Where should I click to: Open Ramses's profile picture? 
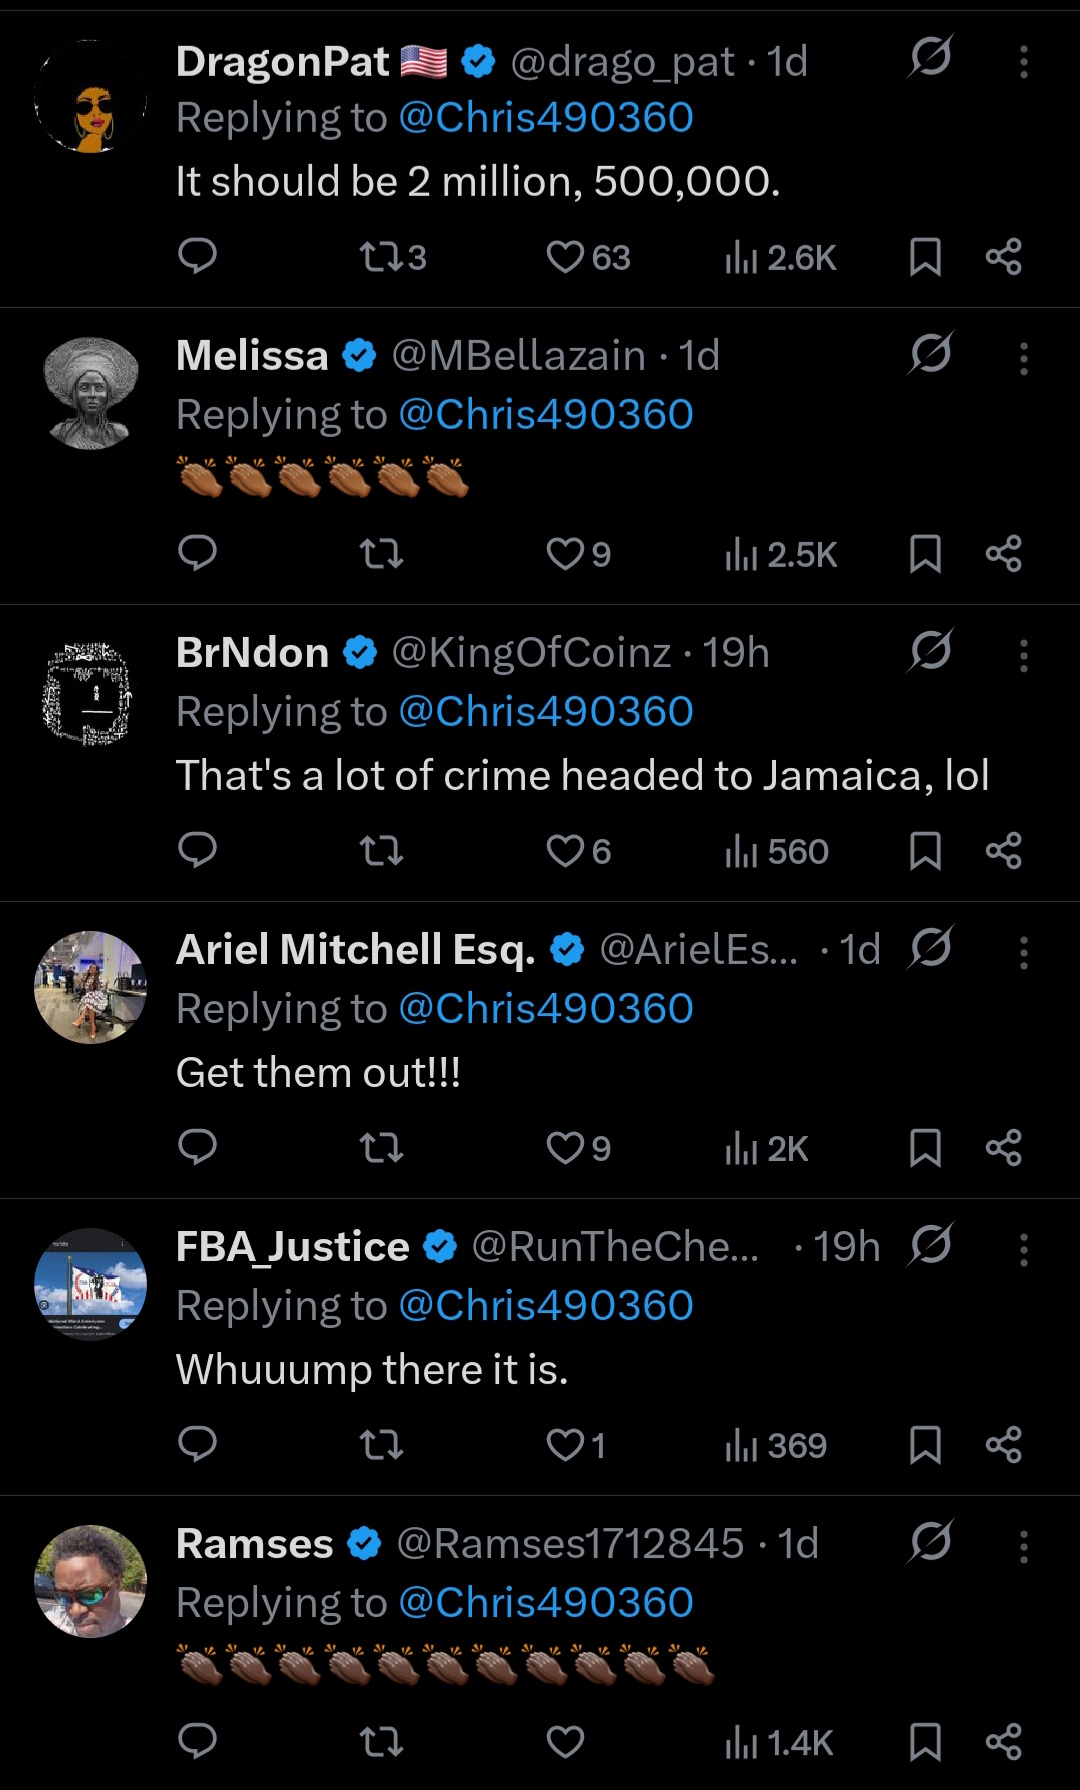(x=91, y=1581)
